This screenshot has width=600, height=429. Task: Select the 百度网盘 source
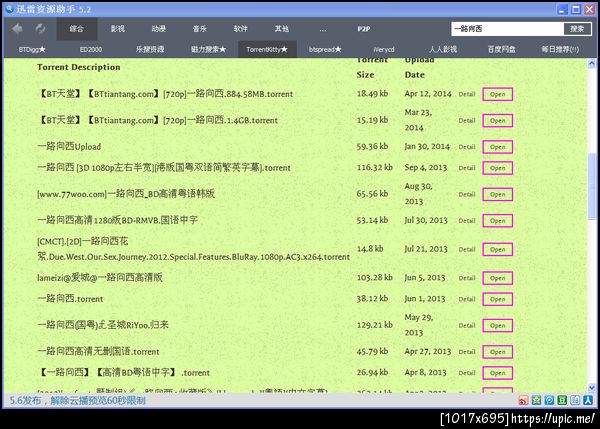(501, 49)
